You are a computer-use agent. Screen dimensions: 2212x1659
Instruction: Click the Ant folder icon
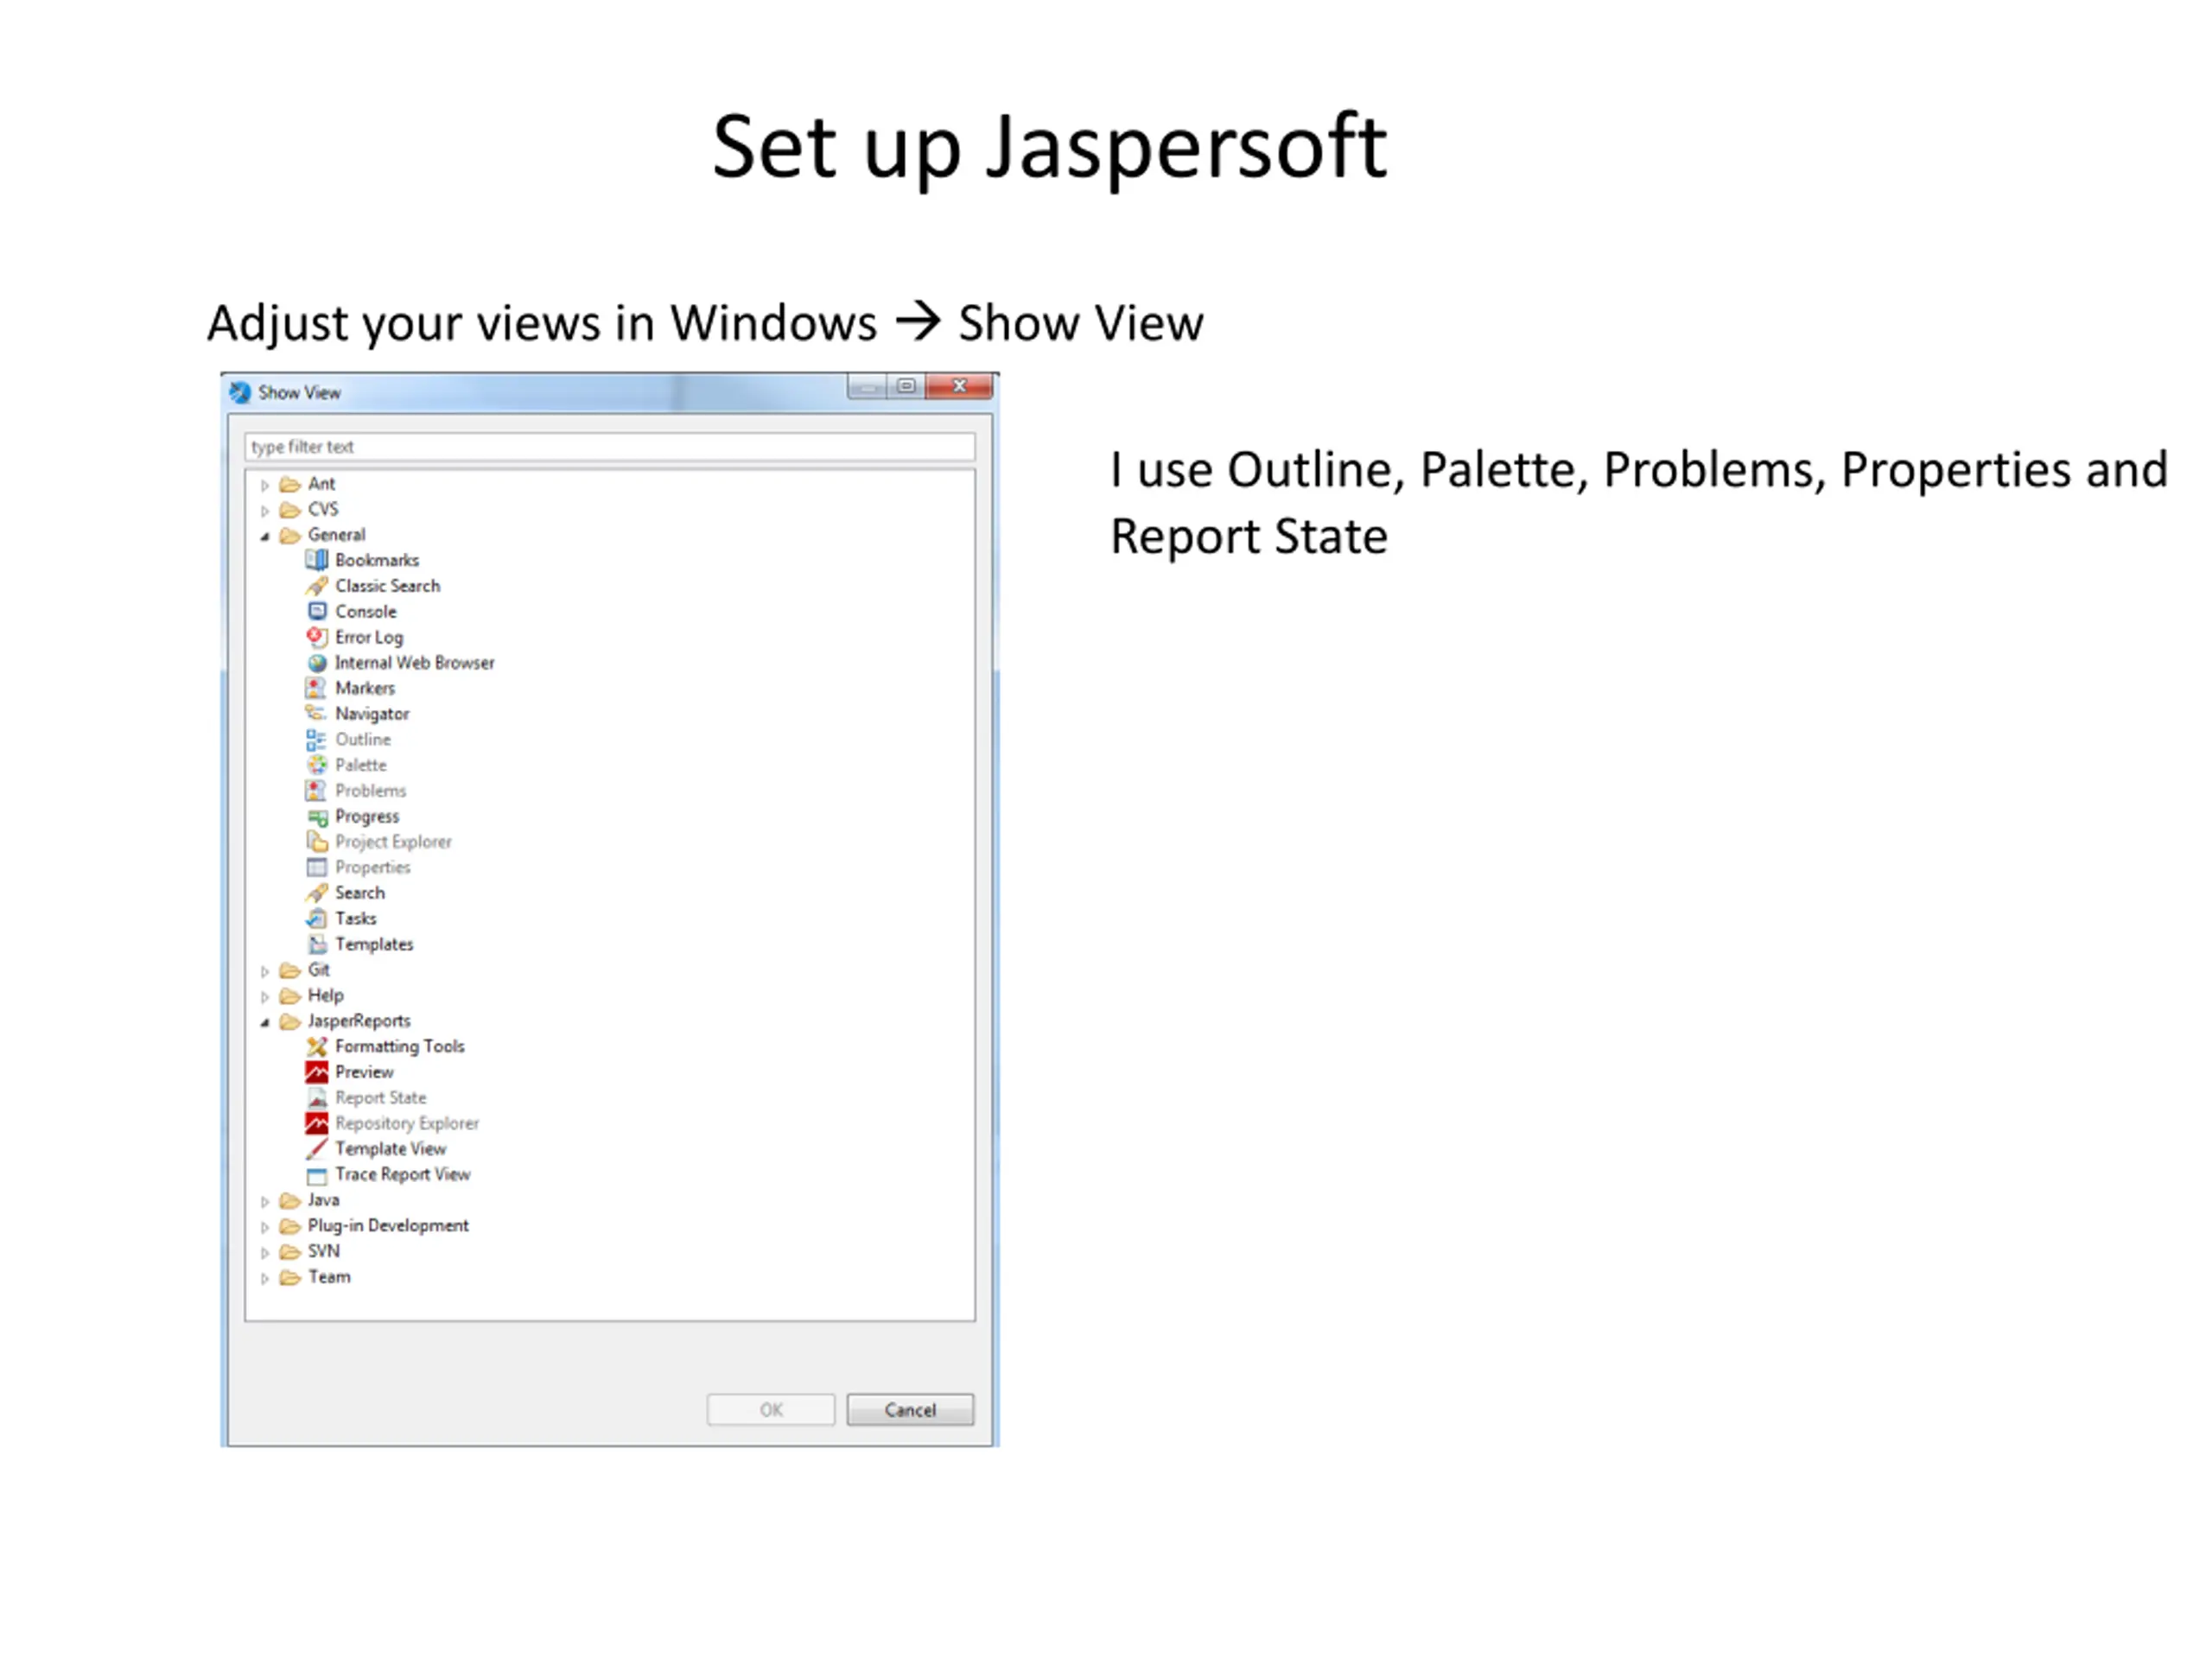click(290, 484)
